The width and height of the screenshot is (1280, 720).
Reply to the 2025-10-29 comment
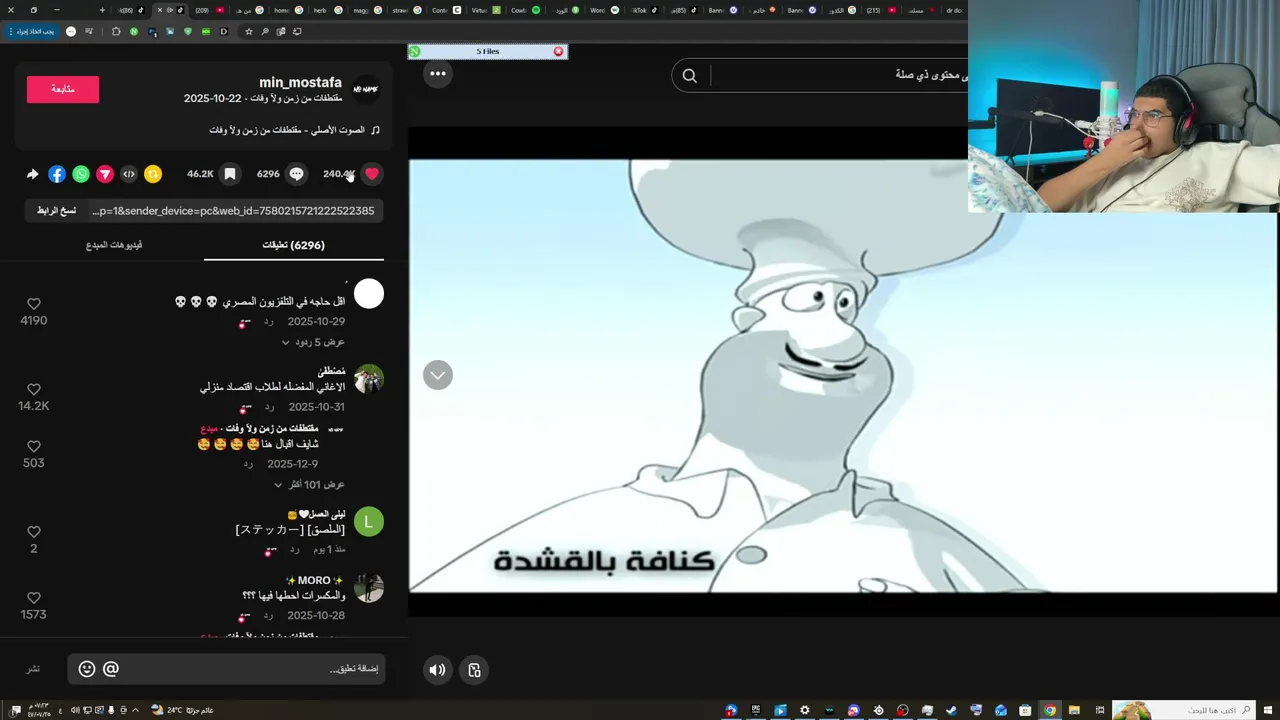(x=269, y=322)
